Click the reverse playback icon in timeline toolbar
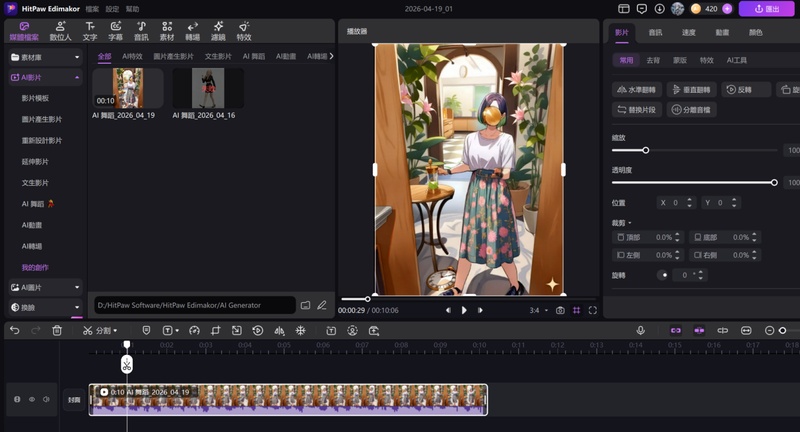The image size is (800, 432). (258, 331)
